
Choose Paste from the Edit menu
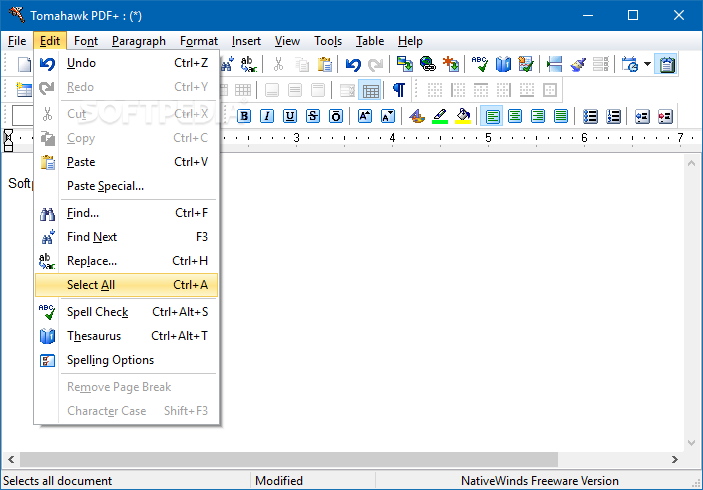click(126, 162)
